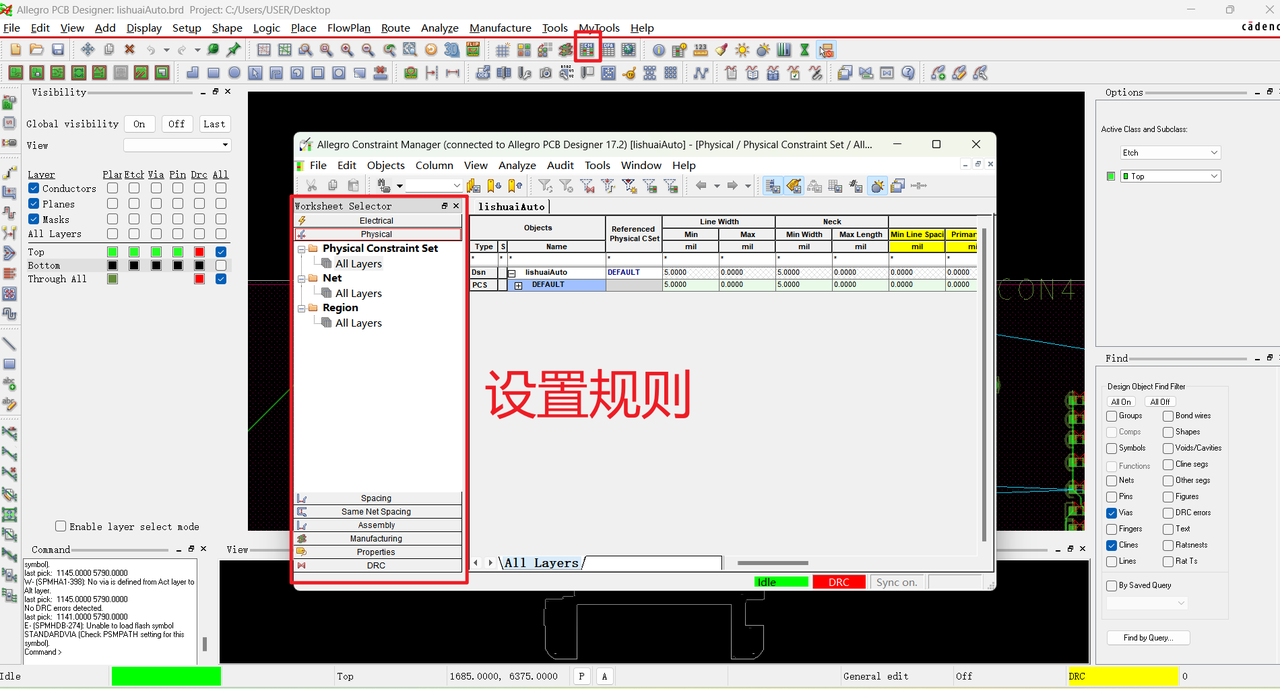The image size is (1280, 689).
Task: Check the Groups find filter checkbox
Action: pyautogui.click(x=1112, y=415)
